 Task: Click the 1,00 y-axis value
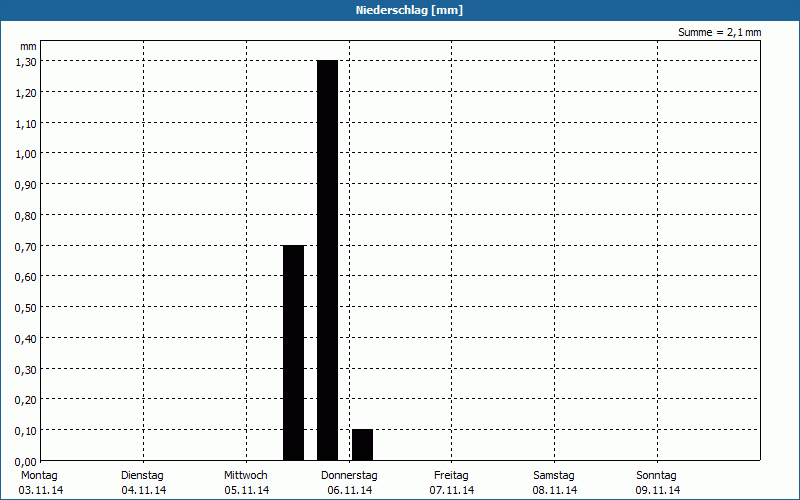26,154
